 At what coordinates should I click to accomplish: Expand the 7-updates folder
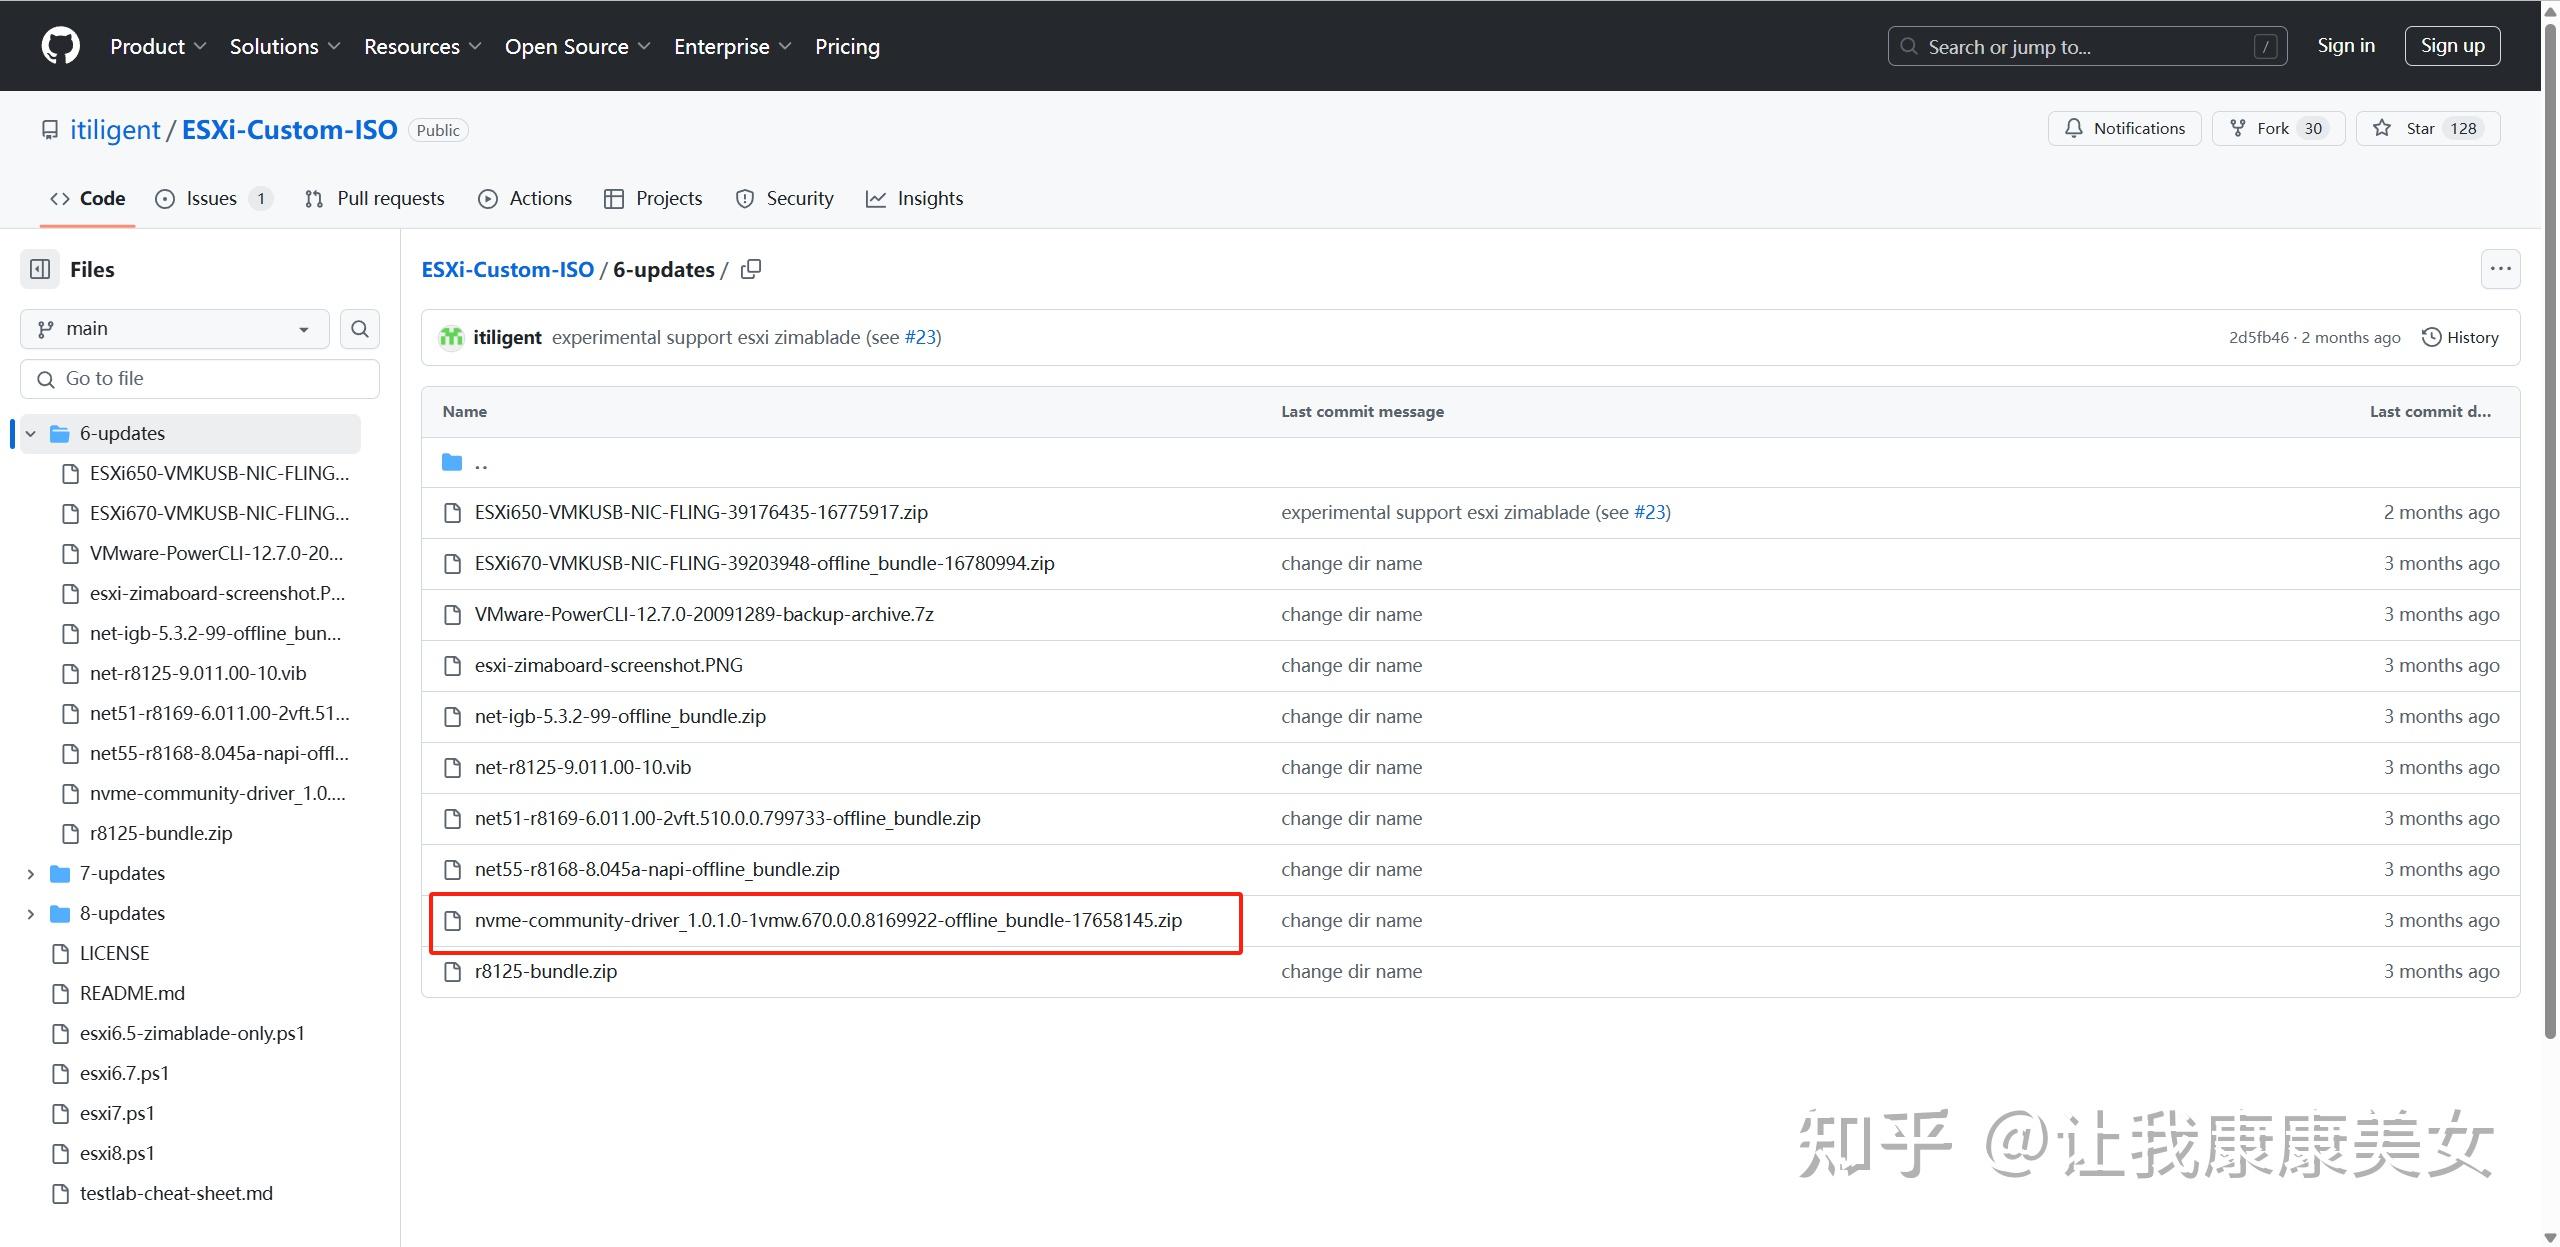31,873
